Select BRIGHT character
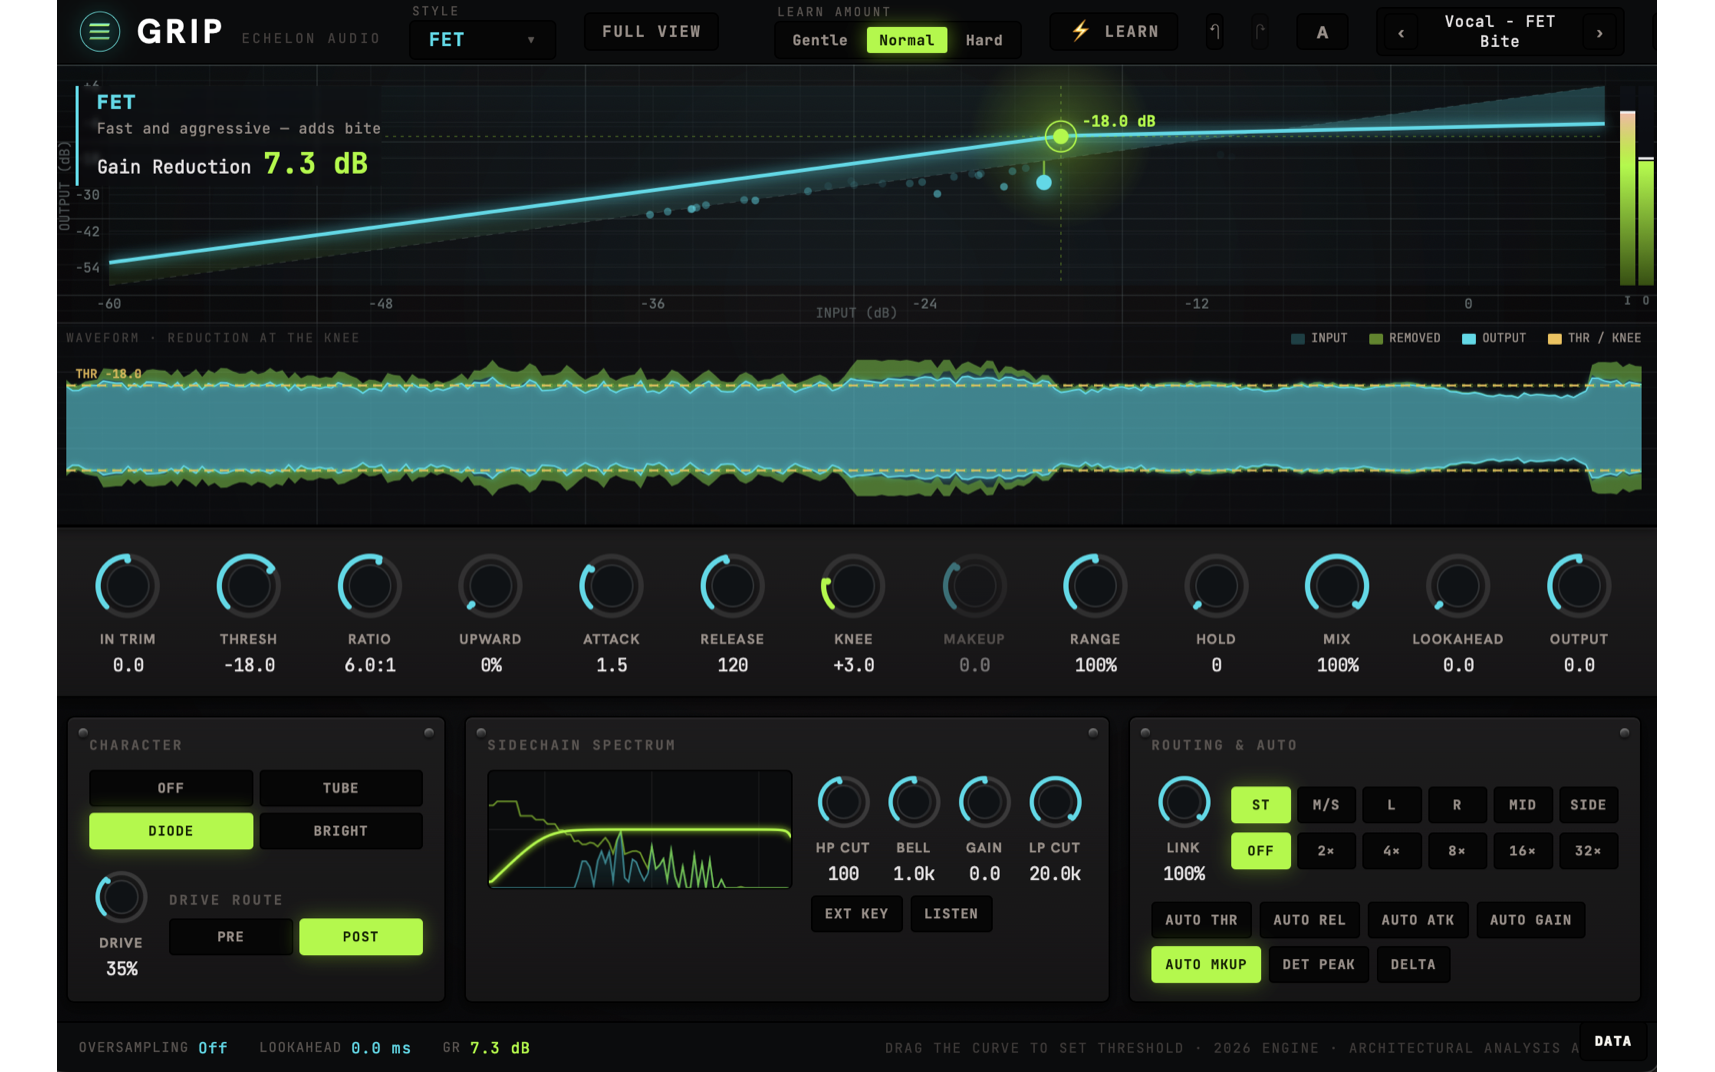Image resolution: width=1715 pixels, height=1072 pixels. 341,831
